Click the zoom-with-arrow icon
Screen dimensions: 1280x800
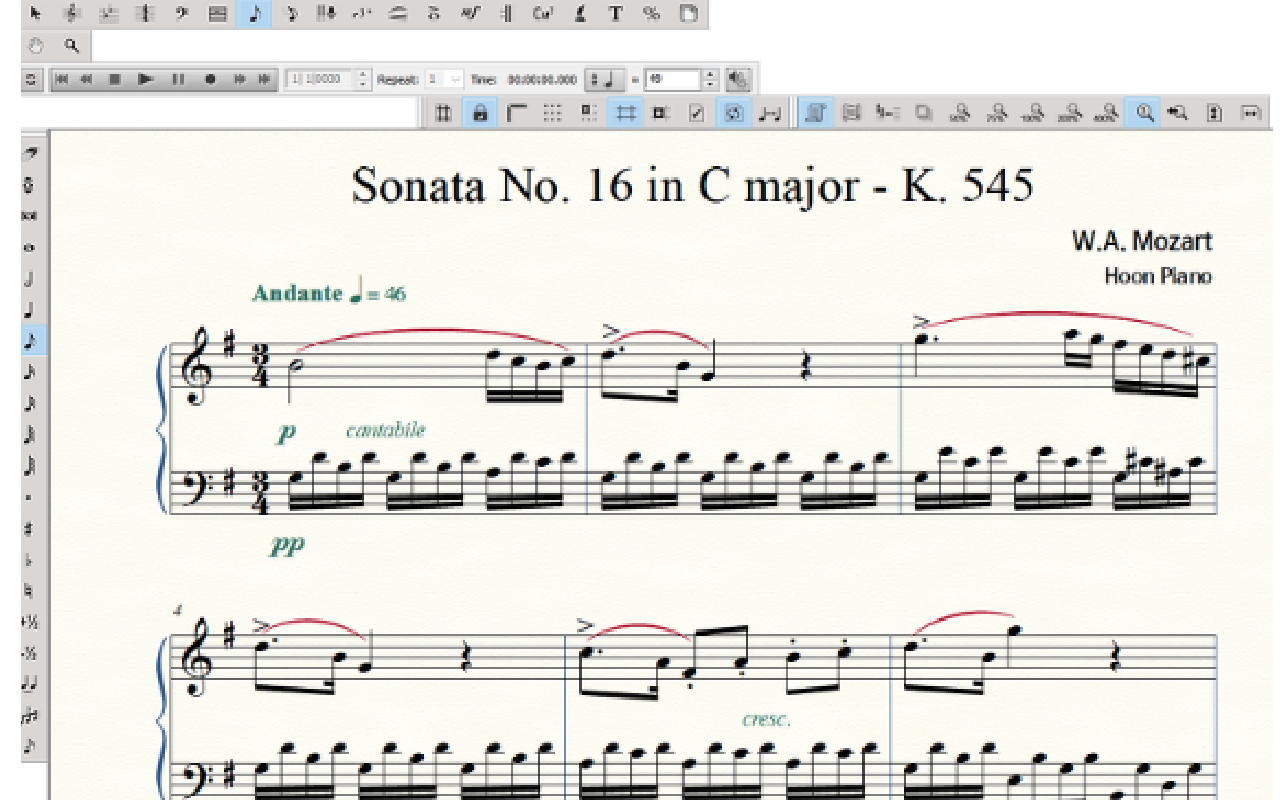pos(1179,113)
